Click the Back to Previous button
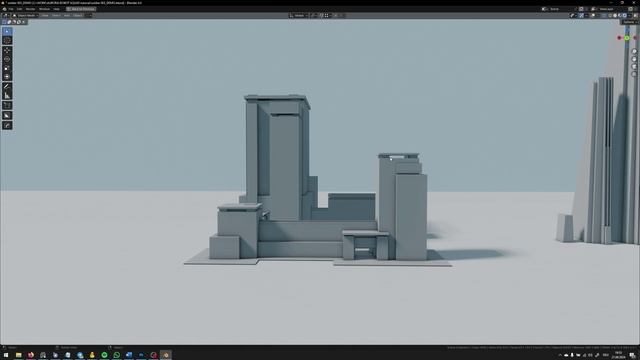Viewport: 640px width, 360px height. (x=81, y=9)
